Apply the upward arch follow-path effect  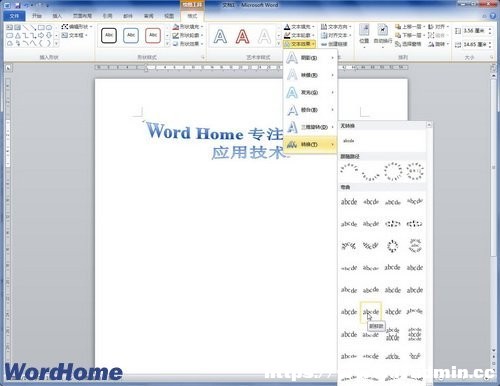[349, 171]
